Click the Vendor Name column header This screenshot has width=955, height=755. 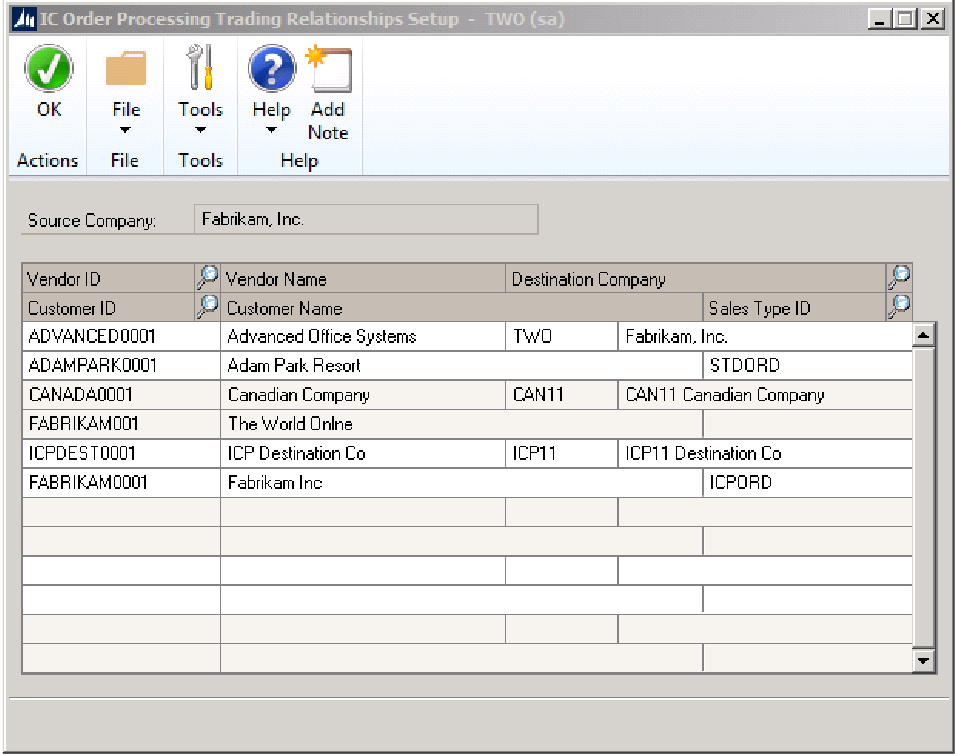(x=363, y=279)
